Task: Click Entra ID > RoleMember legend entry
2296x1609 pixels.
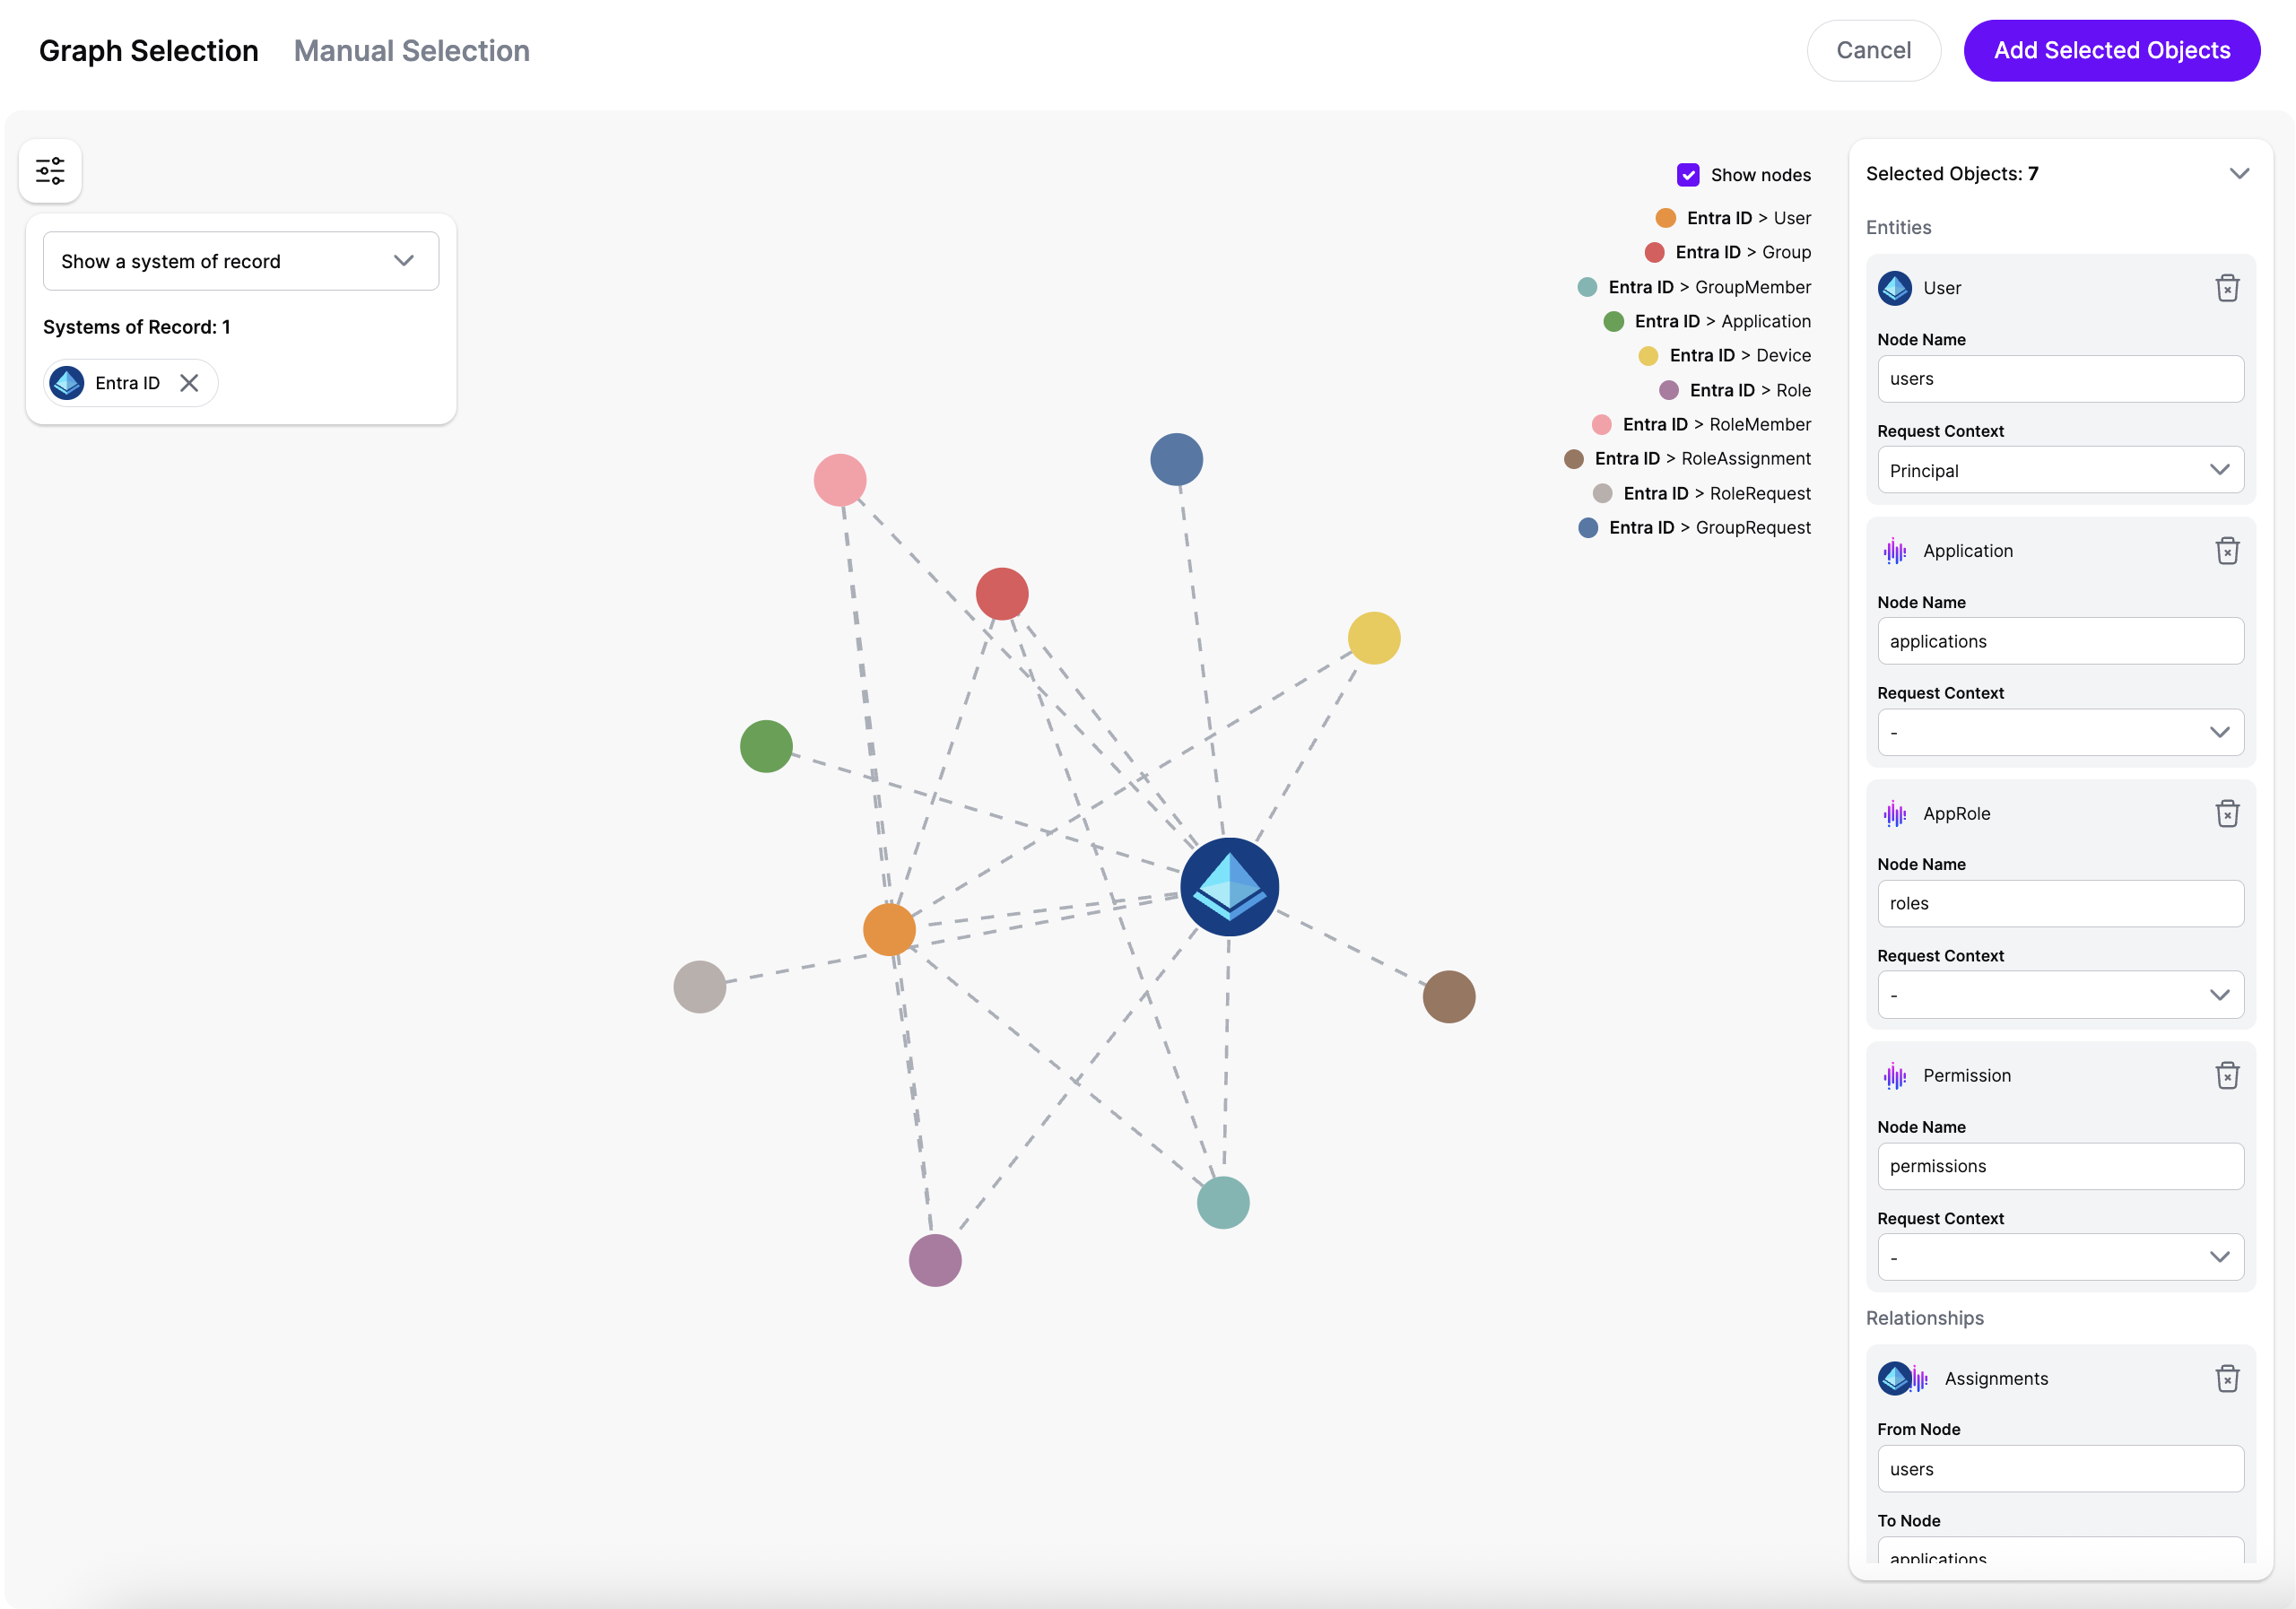Action: pos(1701,425)
